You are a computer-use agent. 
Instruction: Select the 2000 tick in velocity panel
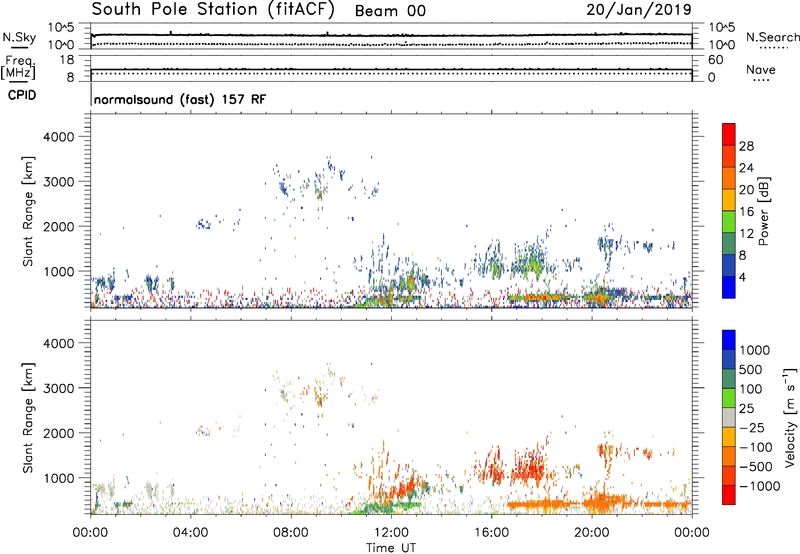click(x=58, y=433)
